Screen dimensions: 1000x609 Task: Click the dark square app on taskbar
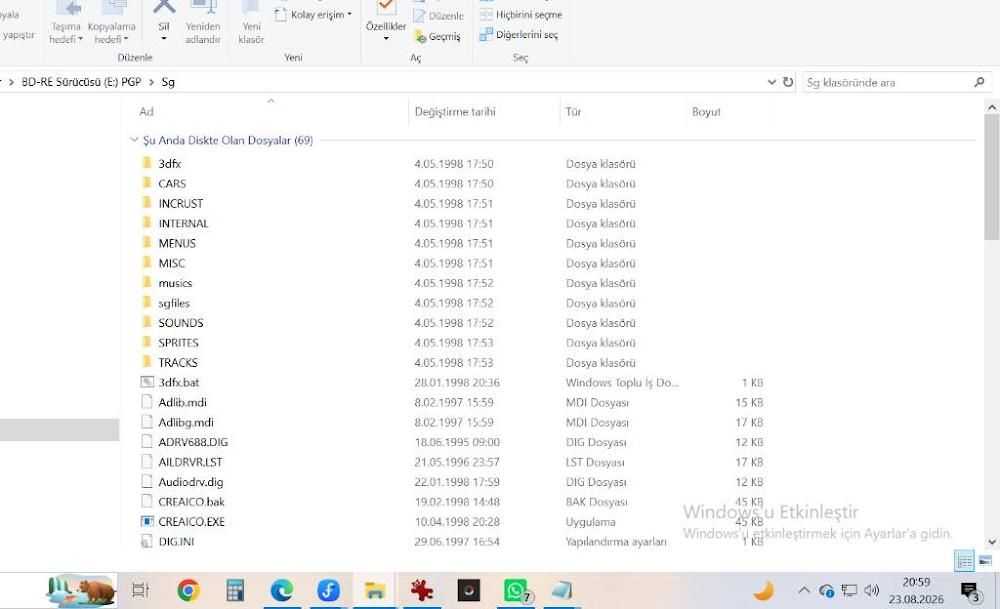468,591
